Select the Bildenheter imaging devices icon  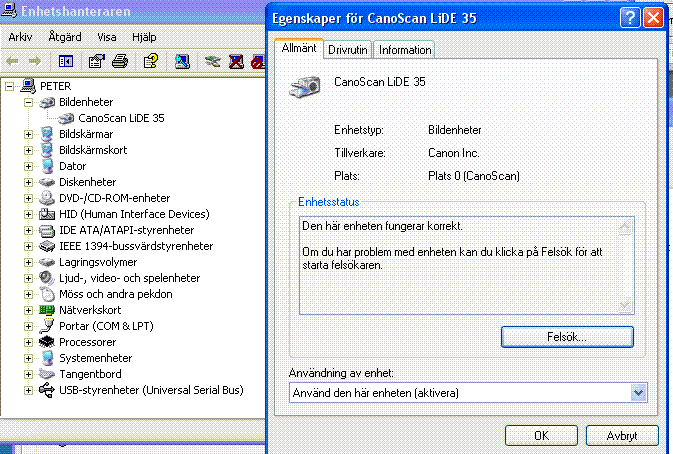[47, 102]
